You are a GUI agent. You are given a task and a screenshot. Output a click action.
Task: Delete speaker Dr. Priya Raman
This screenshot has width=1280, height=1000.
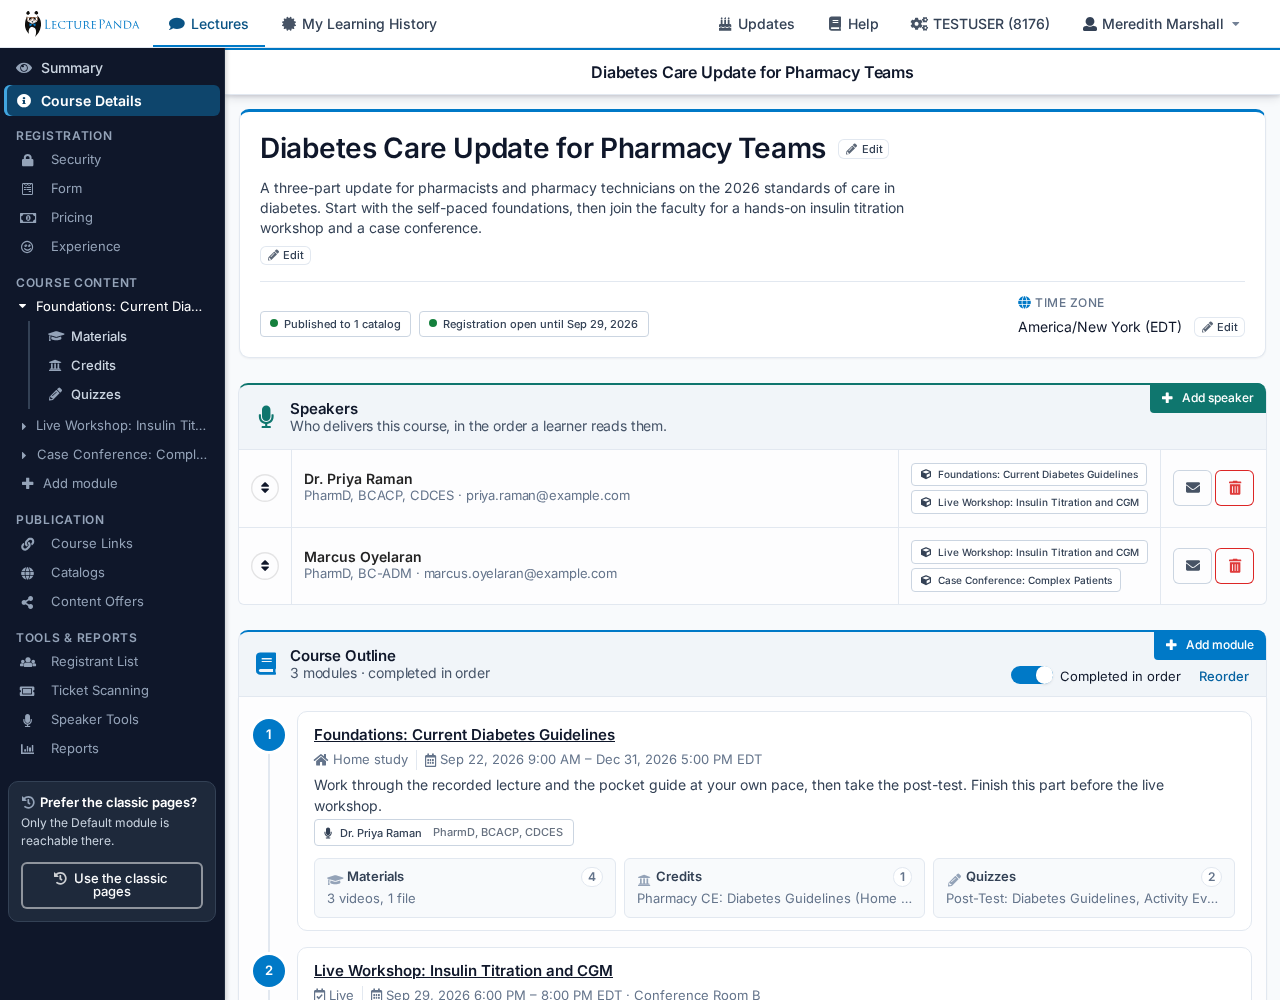coord(1234,488)
